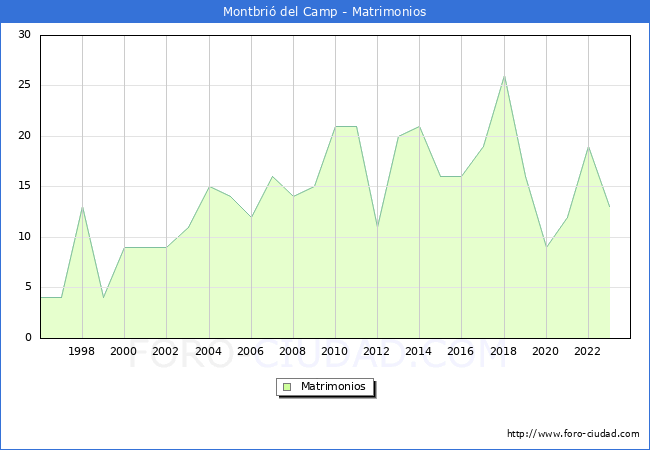Viewport: 650px width, 450px height.
Task: Click the 2012 dip data point at 11
Action: pyautogui.click(x=377, y=227)
